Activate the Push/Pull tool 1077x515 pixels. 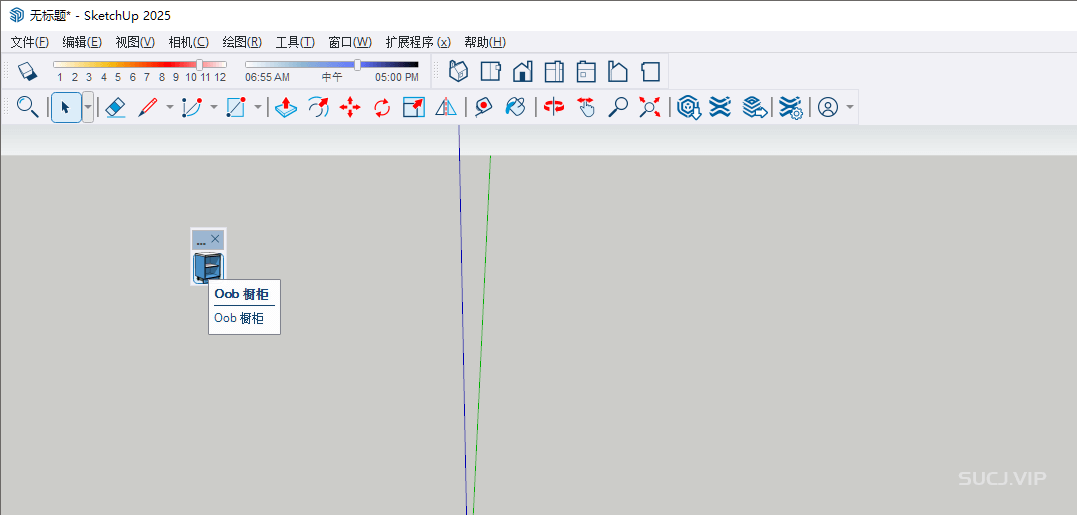coord(286,107)
